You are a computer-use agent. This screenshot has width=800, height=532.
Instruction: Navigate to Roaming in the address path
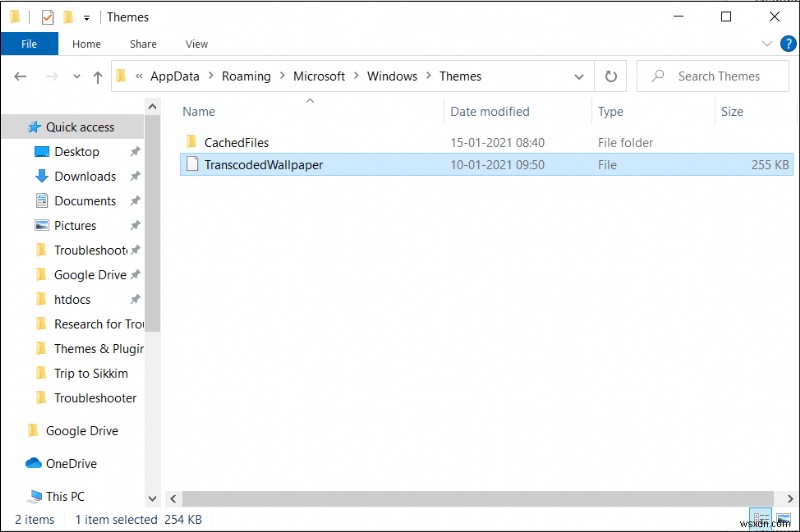(246, 76)
